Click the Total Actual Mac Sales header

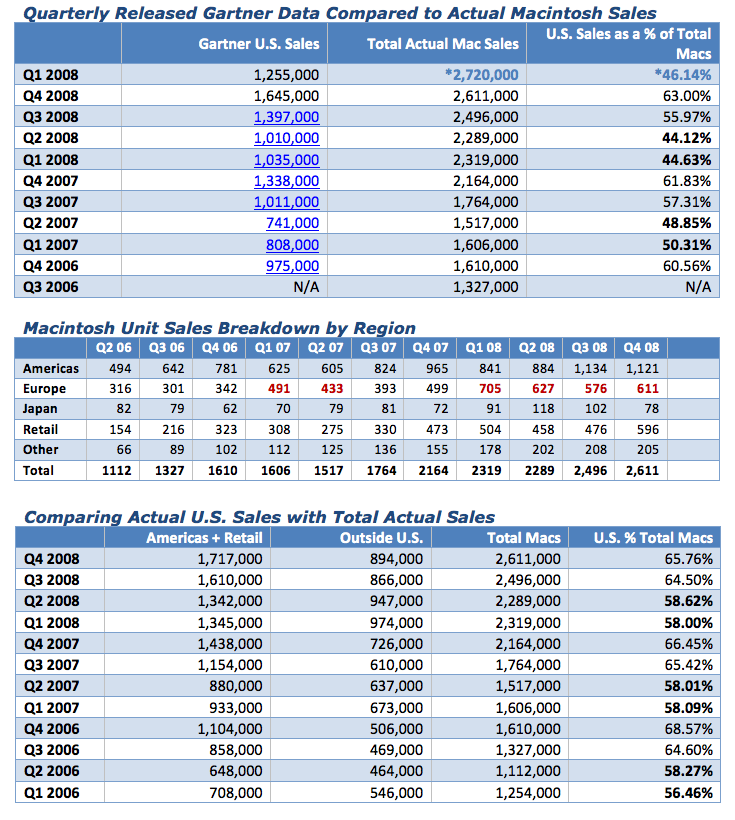click(x=443, y=44)
